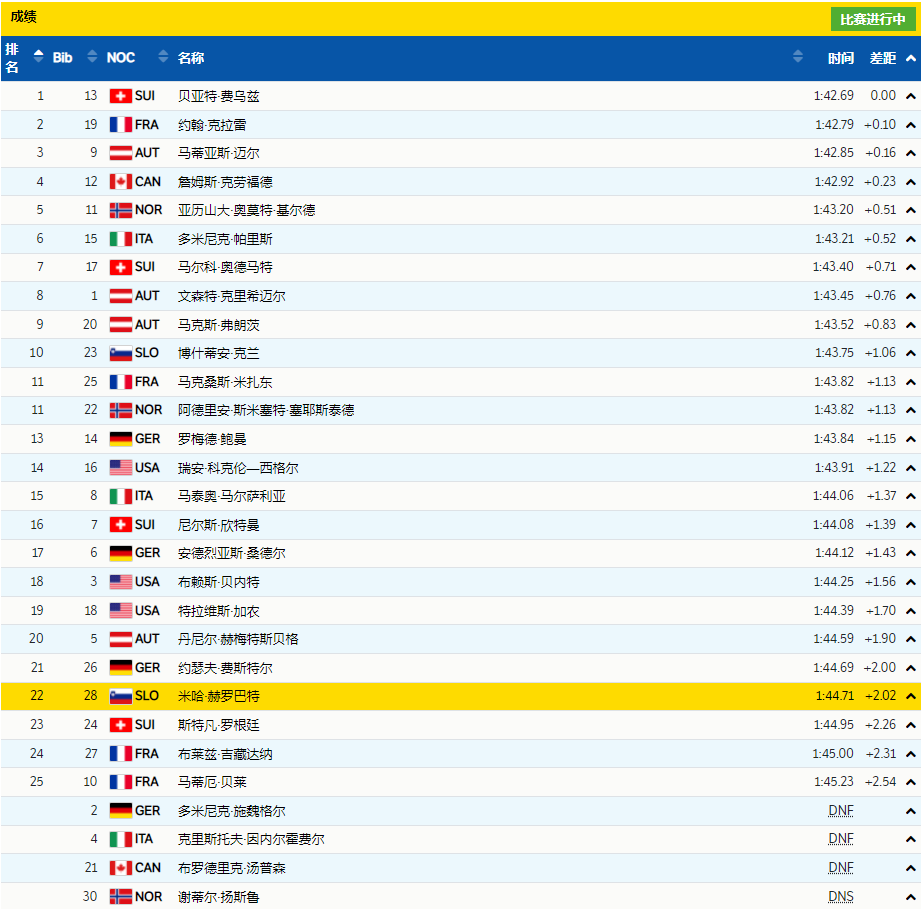Expand row for DNS athlete 谢蒂尔·扬斯鲁
The height and width of the screenshot is (909, 922).
coord(910,896)
